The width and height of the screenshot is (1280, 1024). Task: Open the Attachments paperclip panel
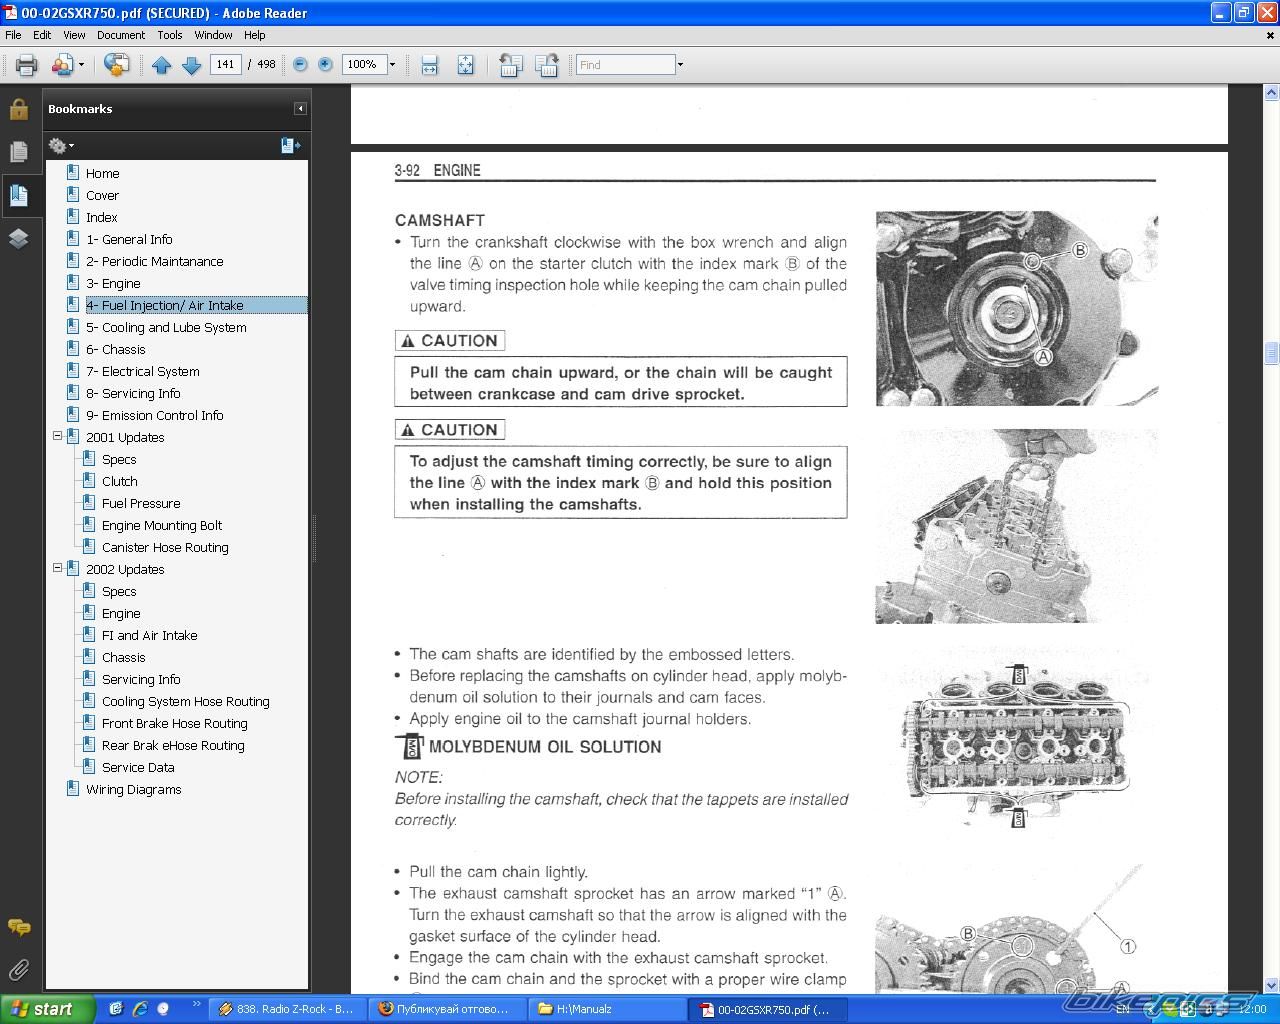(x=18, y=969)
